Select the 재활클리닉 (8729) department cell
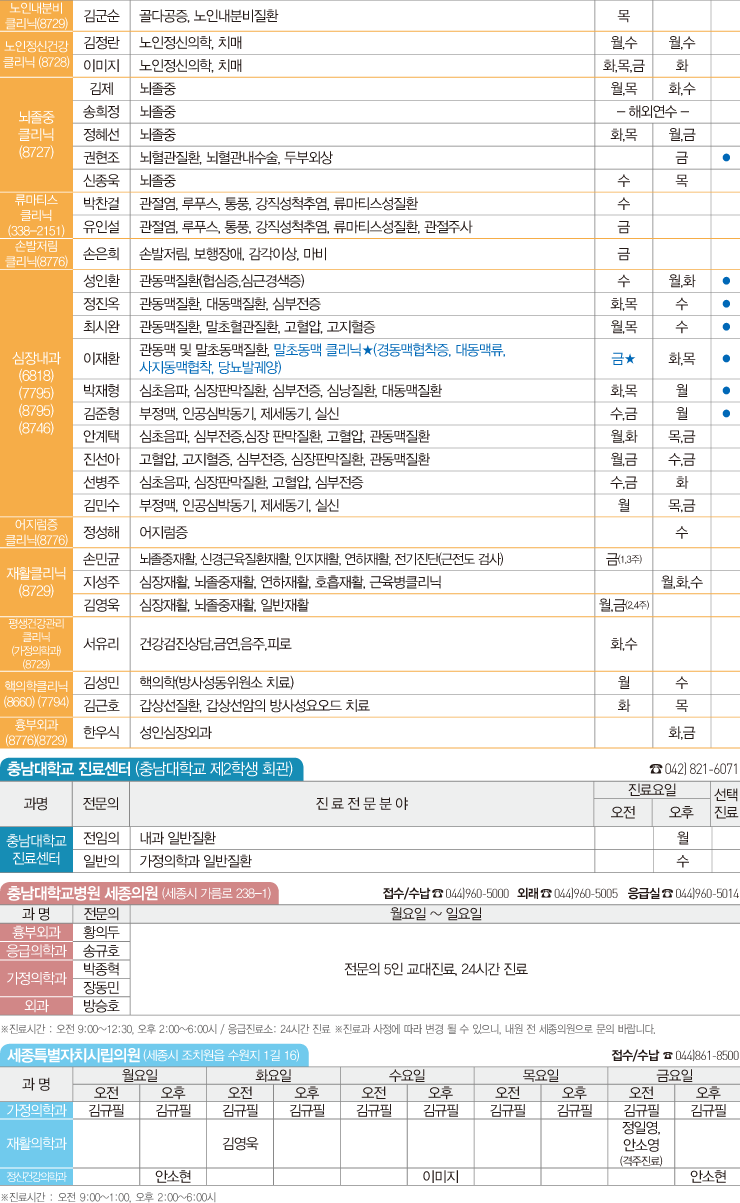Viewport: 740px width, 1203px height. [x=37, y=582]
